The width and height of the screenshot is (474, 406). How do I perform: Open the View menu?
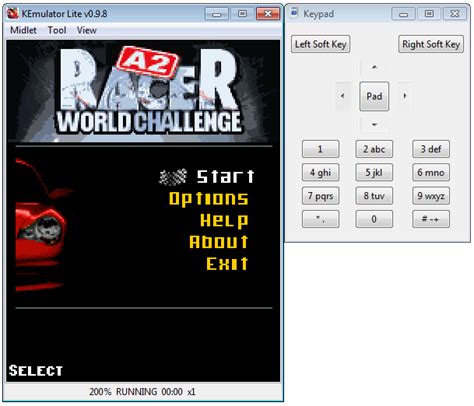click(87, 30)
